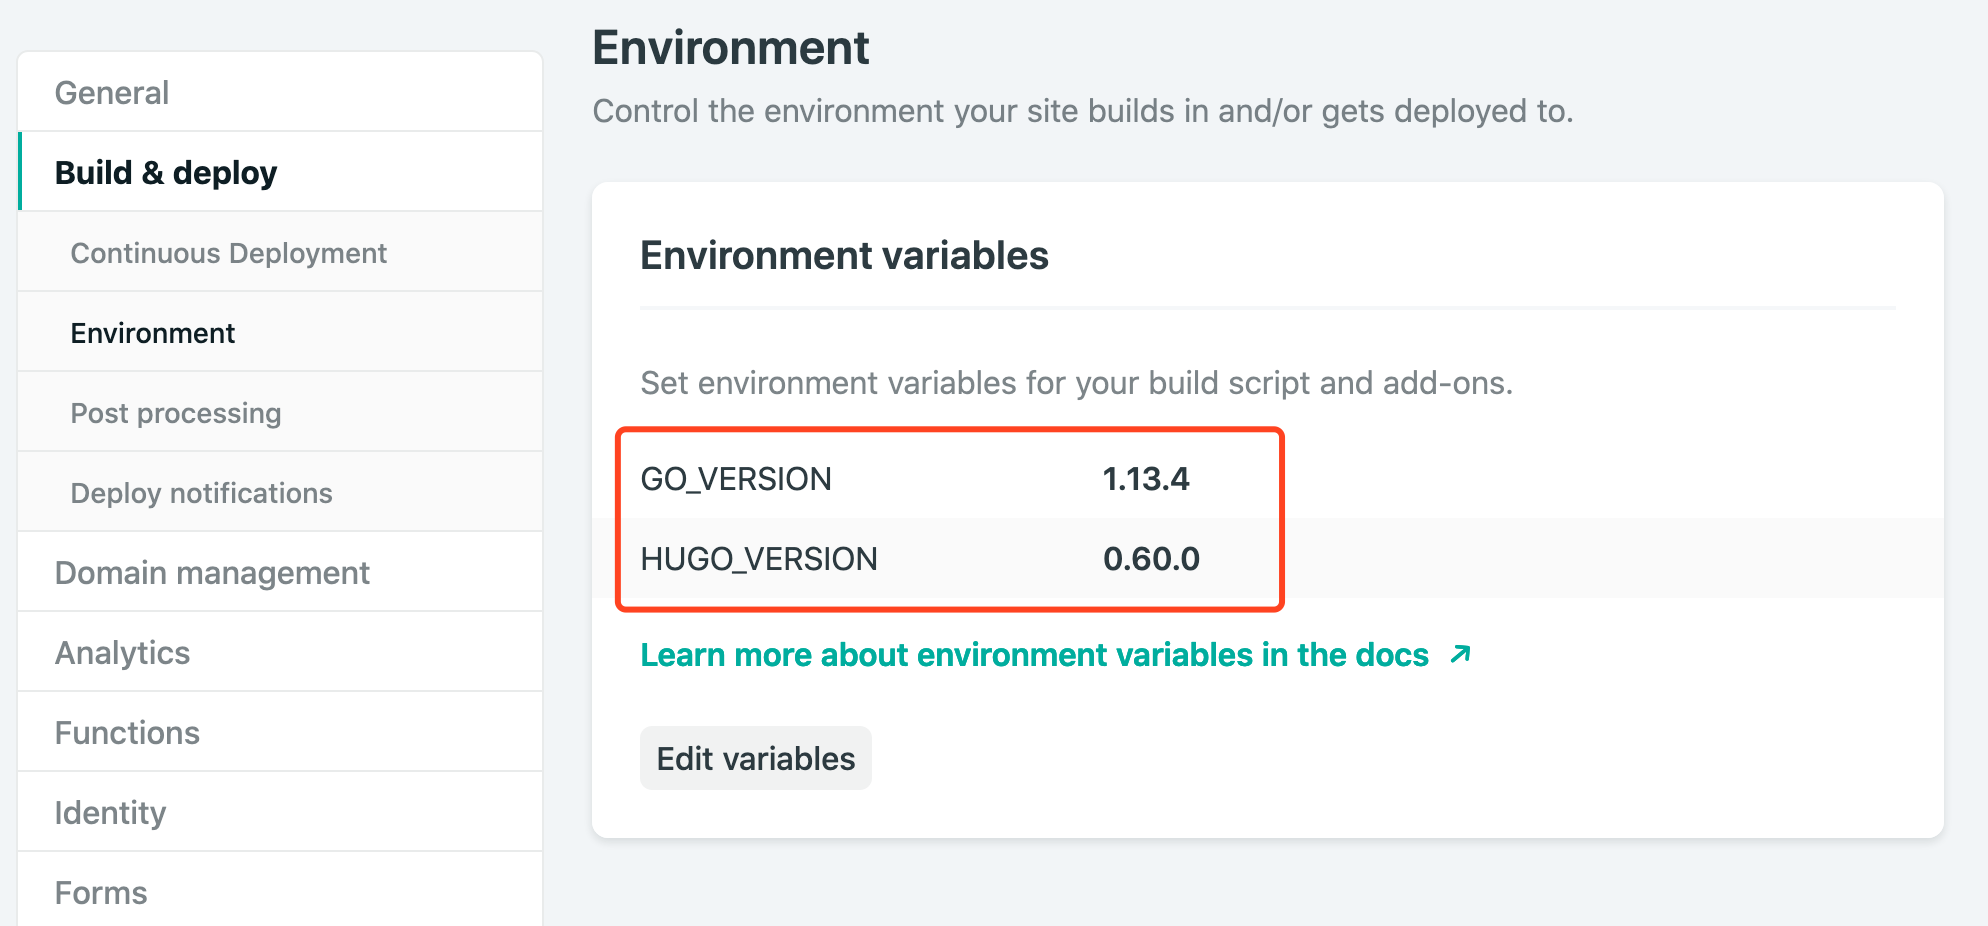1988x926 pixels.
Task: Click the external link arrow icon
Action: 1460,654
